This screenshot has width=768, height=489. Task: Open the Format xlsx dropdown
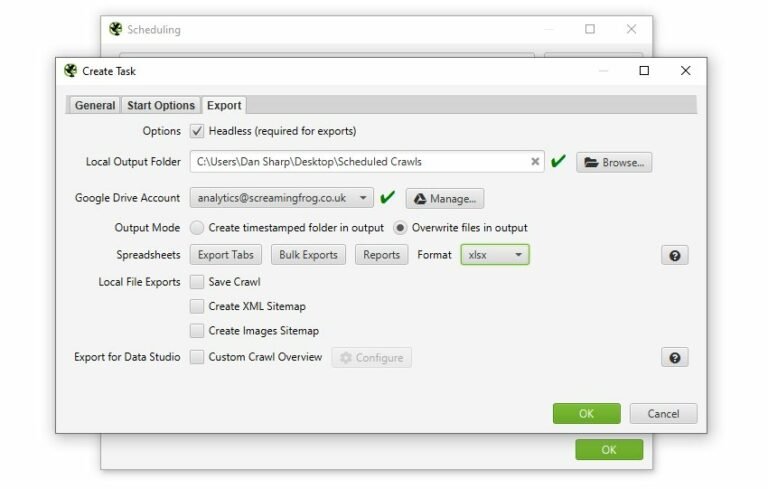494,255
